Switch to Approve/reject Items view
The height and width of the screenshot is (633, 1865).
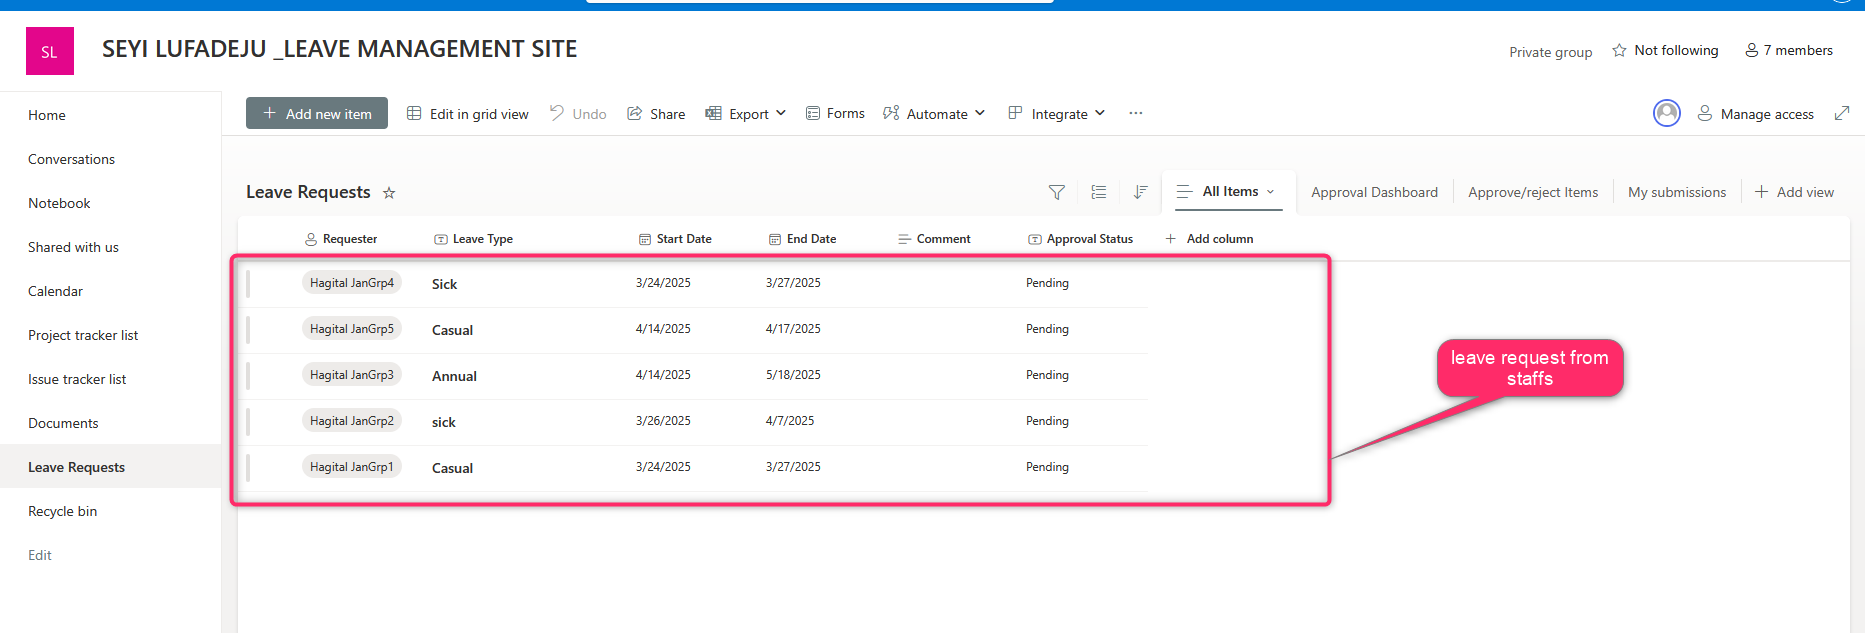coord(1533,192)
